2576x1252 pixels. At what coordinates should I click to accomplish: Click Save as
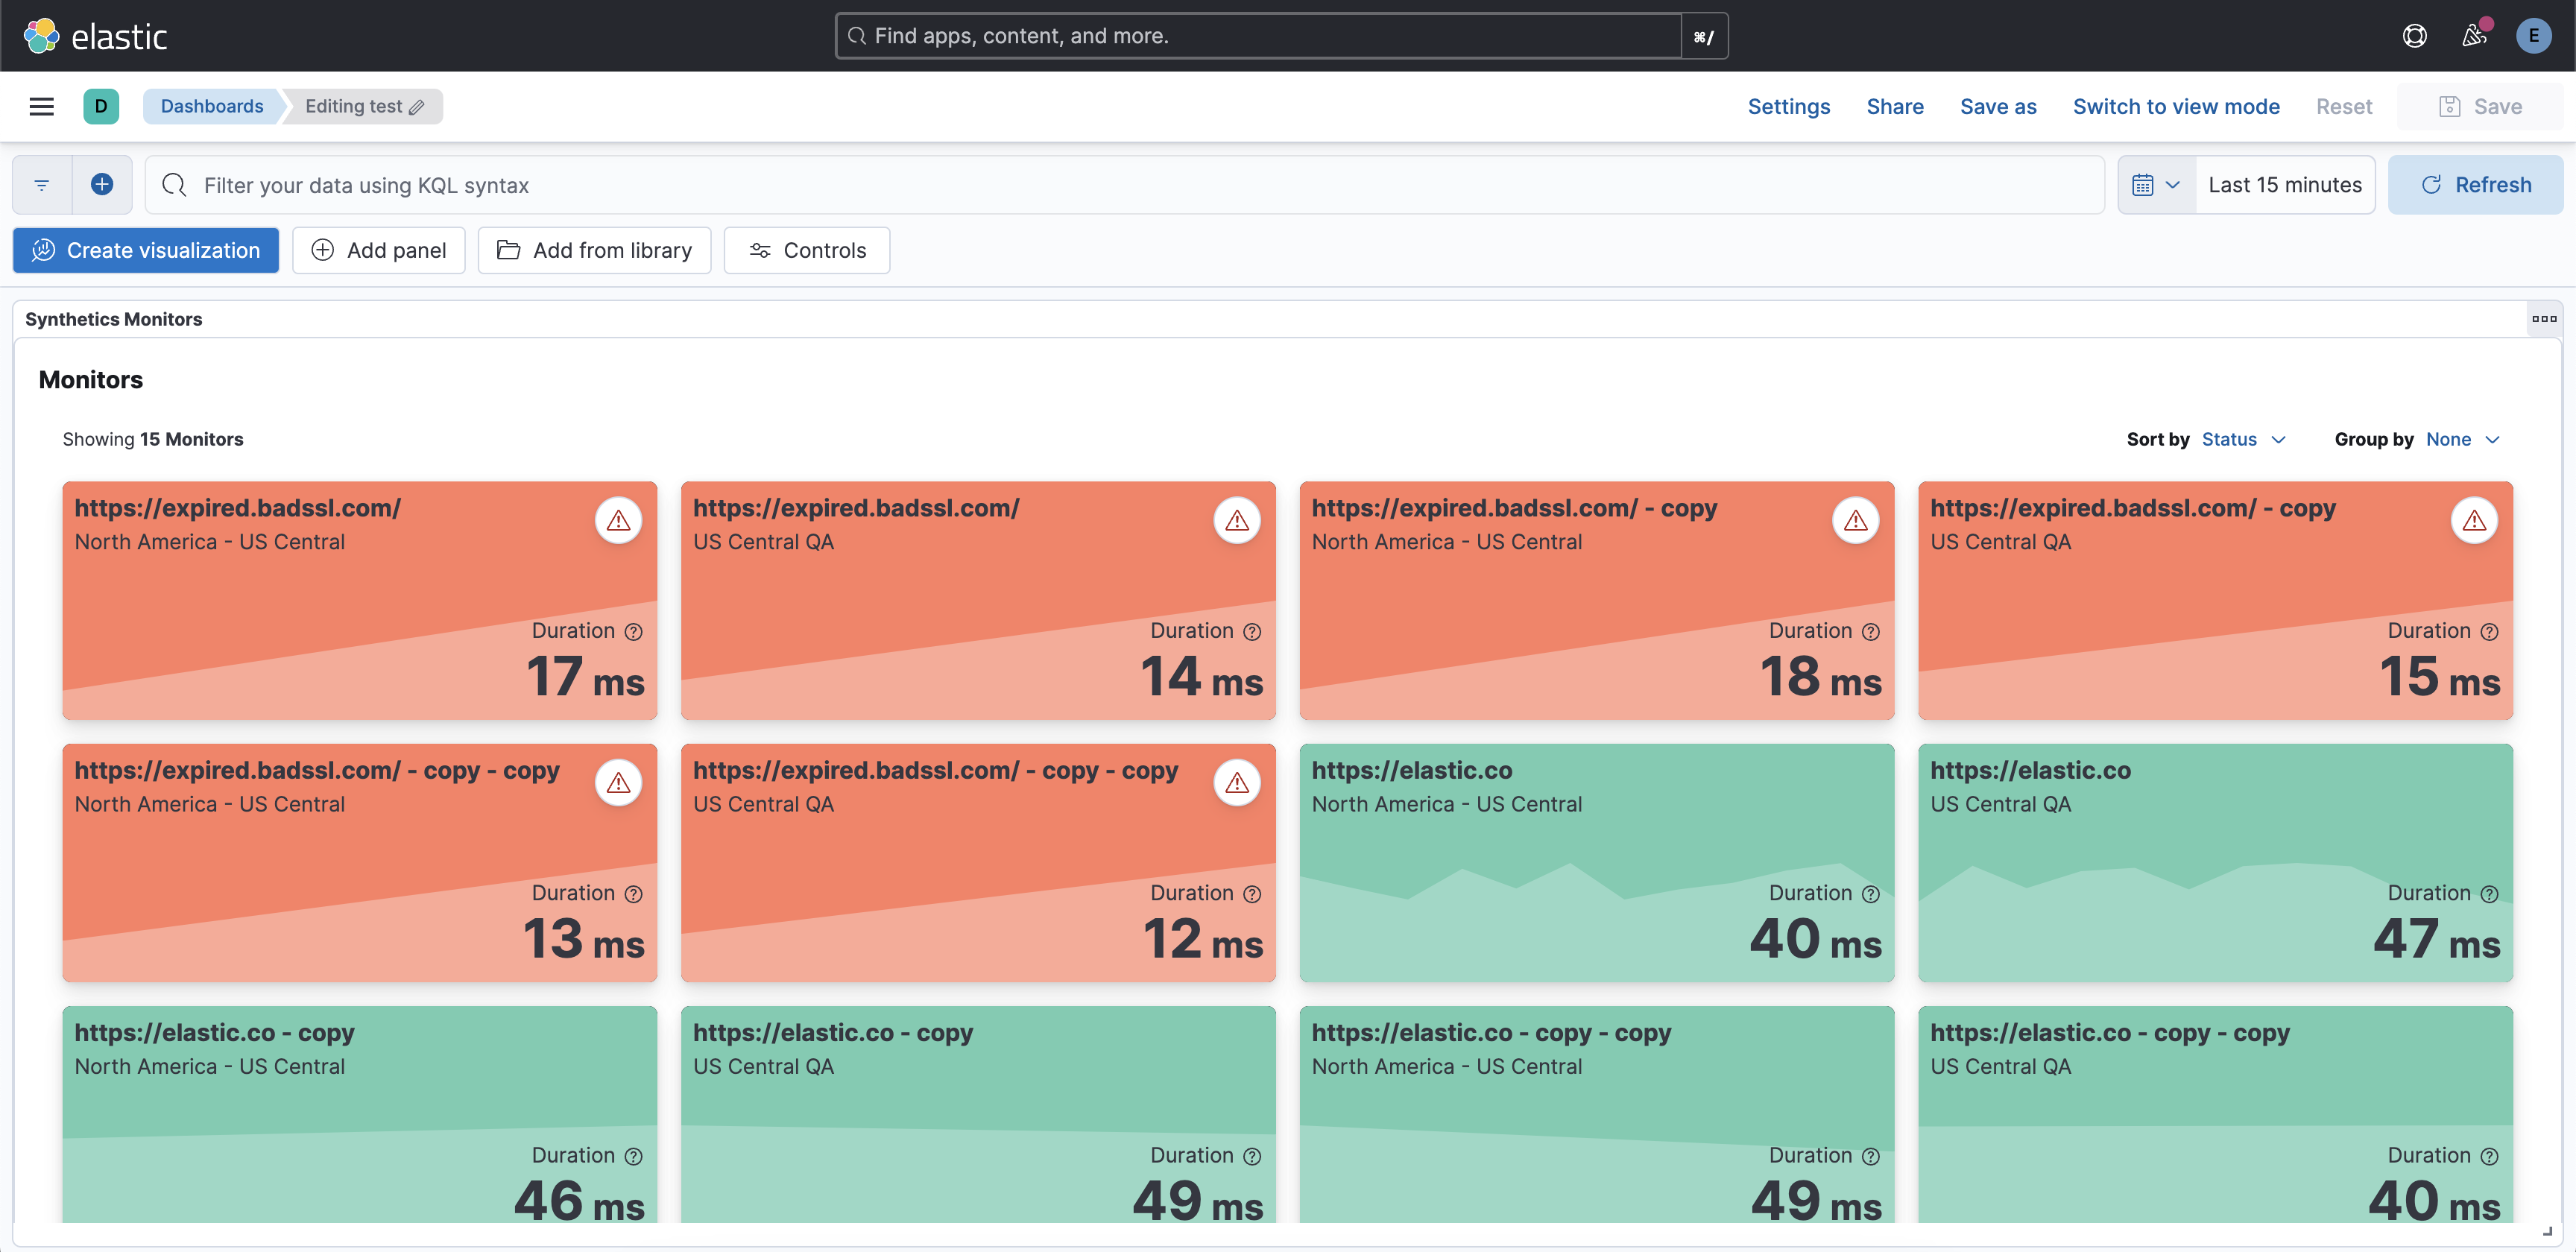click(x=1997, y=106)
